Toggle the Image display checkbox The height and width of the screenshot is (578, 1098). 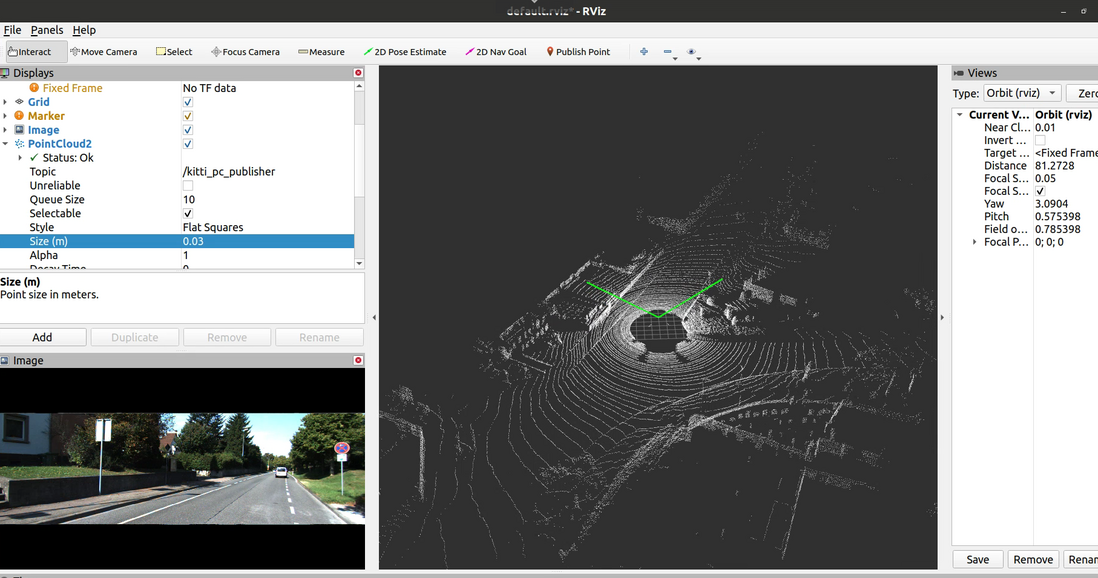[188, 130]
